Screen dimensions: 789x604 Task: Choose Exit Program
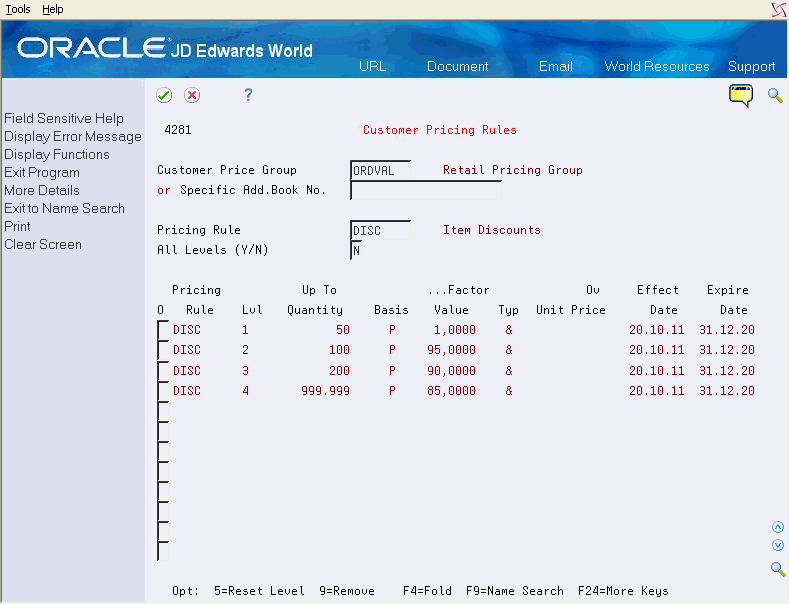click(42, 173)
